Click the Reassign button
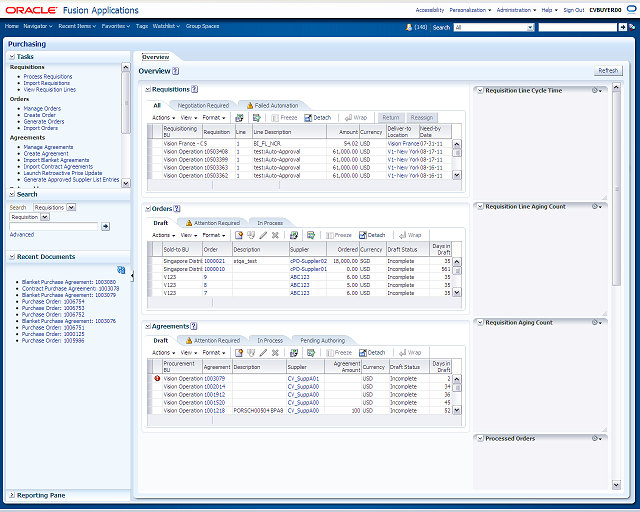The width and height of the screenshot is (640, 512). pyautogui.click(x=422, y=118)
